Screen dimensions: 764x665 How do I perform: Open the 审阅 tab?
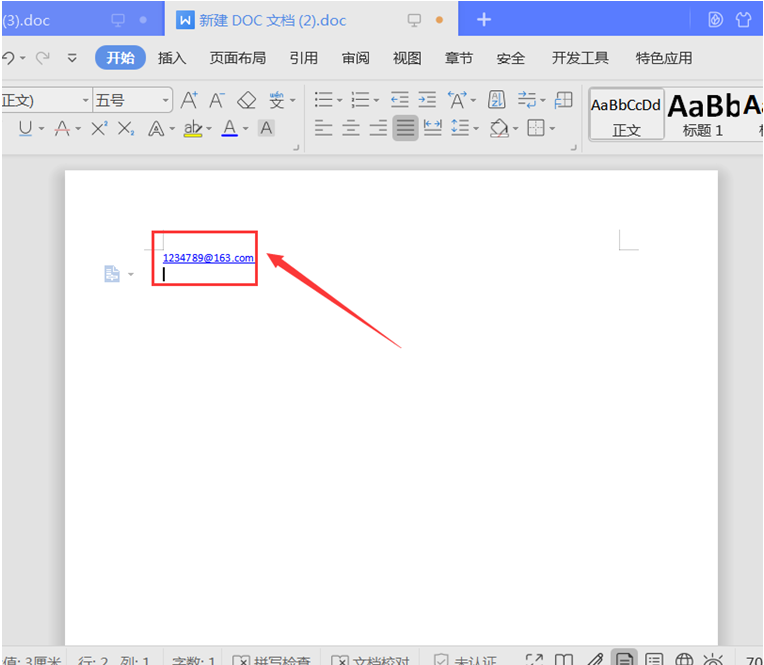tap(356, 58)
